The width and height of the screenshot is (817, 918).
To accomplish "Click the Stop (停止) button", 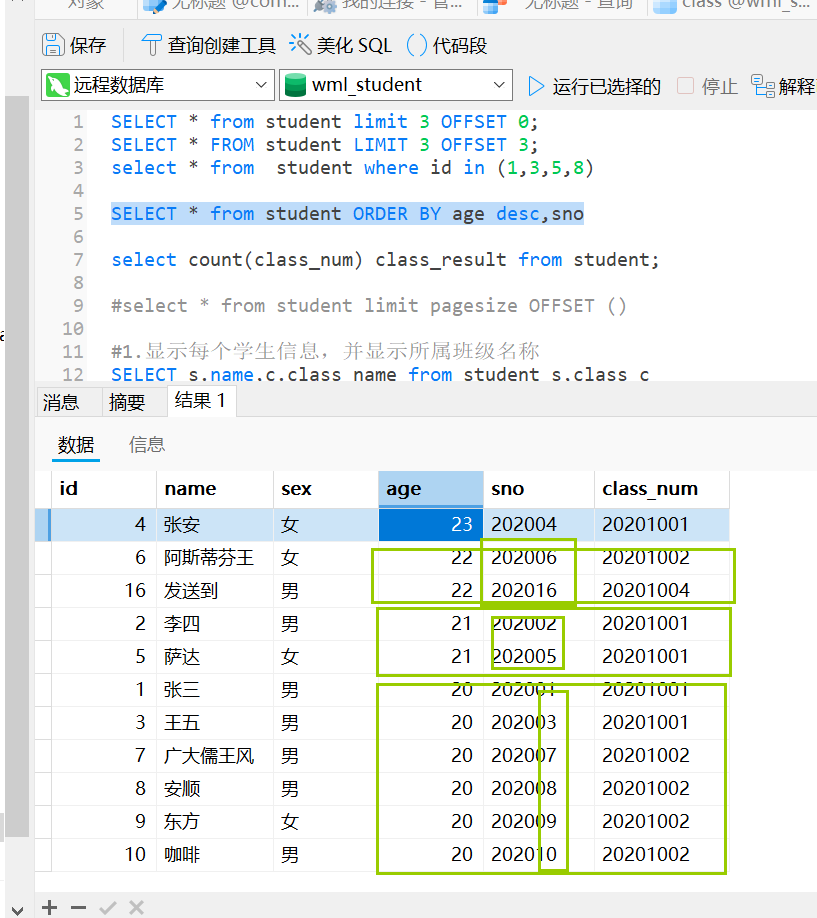I will 707,86.
